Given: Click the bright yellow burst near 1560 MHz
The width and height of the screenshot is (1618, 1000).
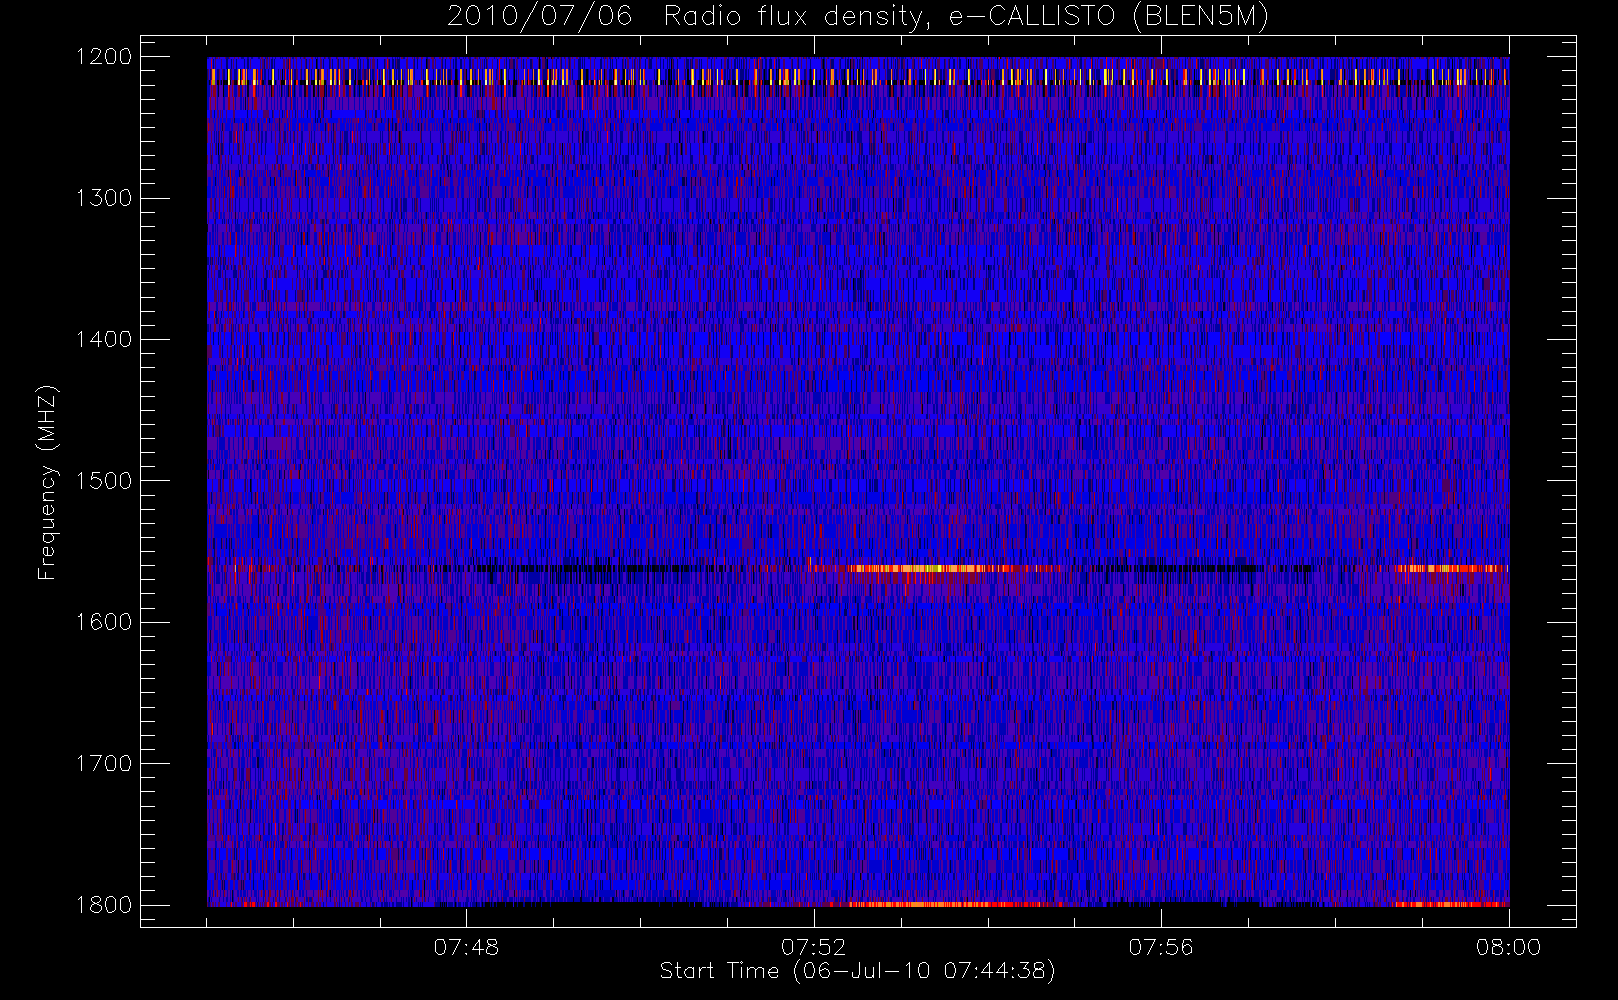Looking at the screenshot, I should tap(925, 568).
